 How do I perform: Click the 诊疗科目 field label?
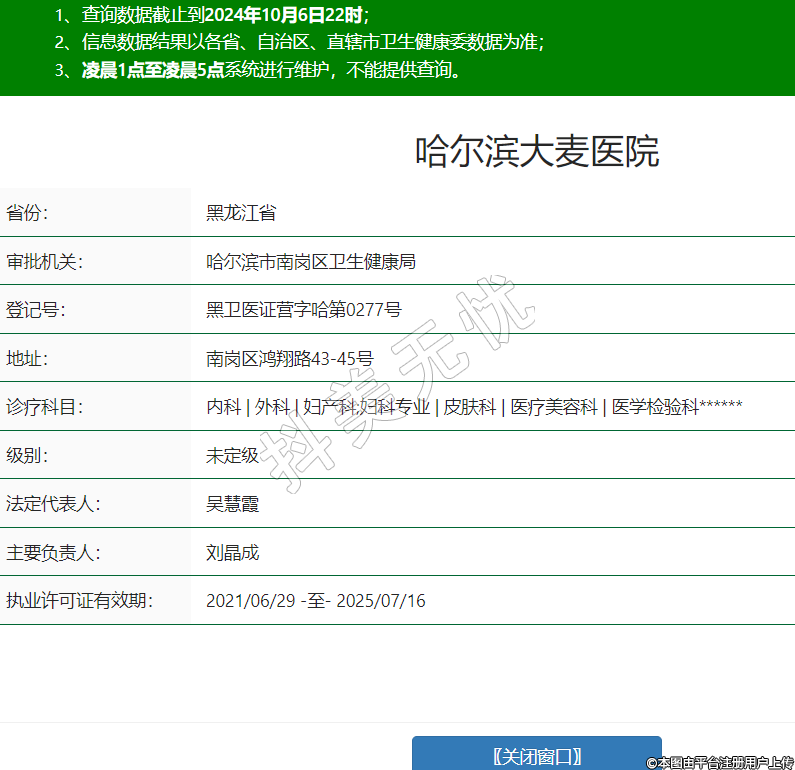[43, 407]
